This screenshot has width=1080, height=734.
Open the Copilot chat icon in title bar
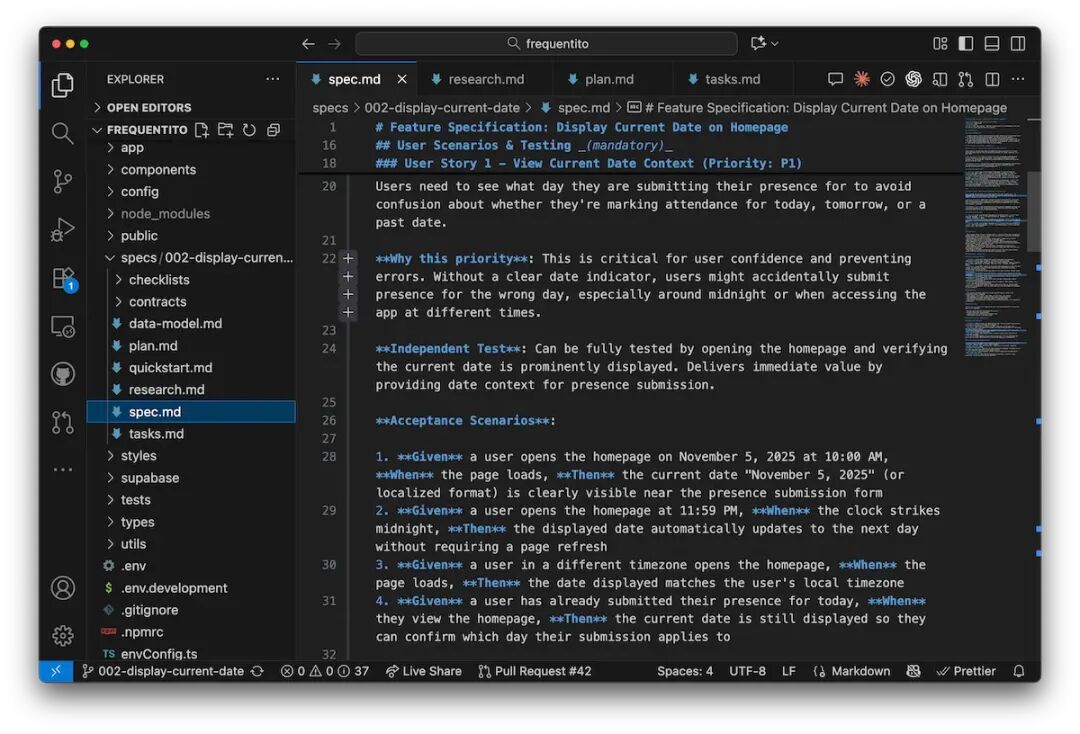click(x=759, y=43)
